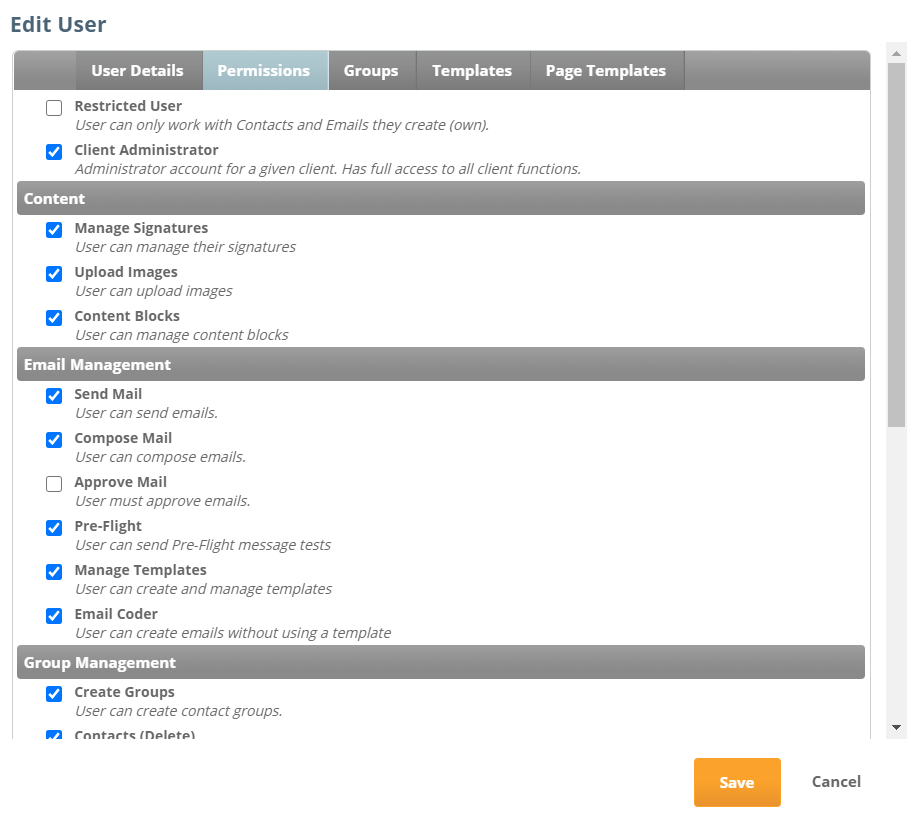Click the scrollbar up arrow
This screenshot has height=817, width=917.
(x=896, y=53)
